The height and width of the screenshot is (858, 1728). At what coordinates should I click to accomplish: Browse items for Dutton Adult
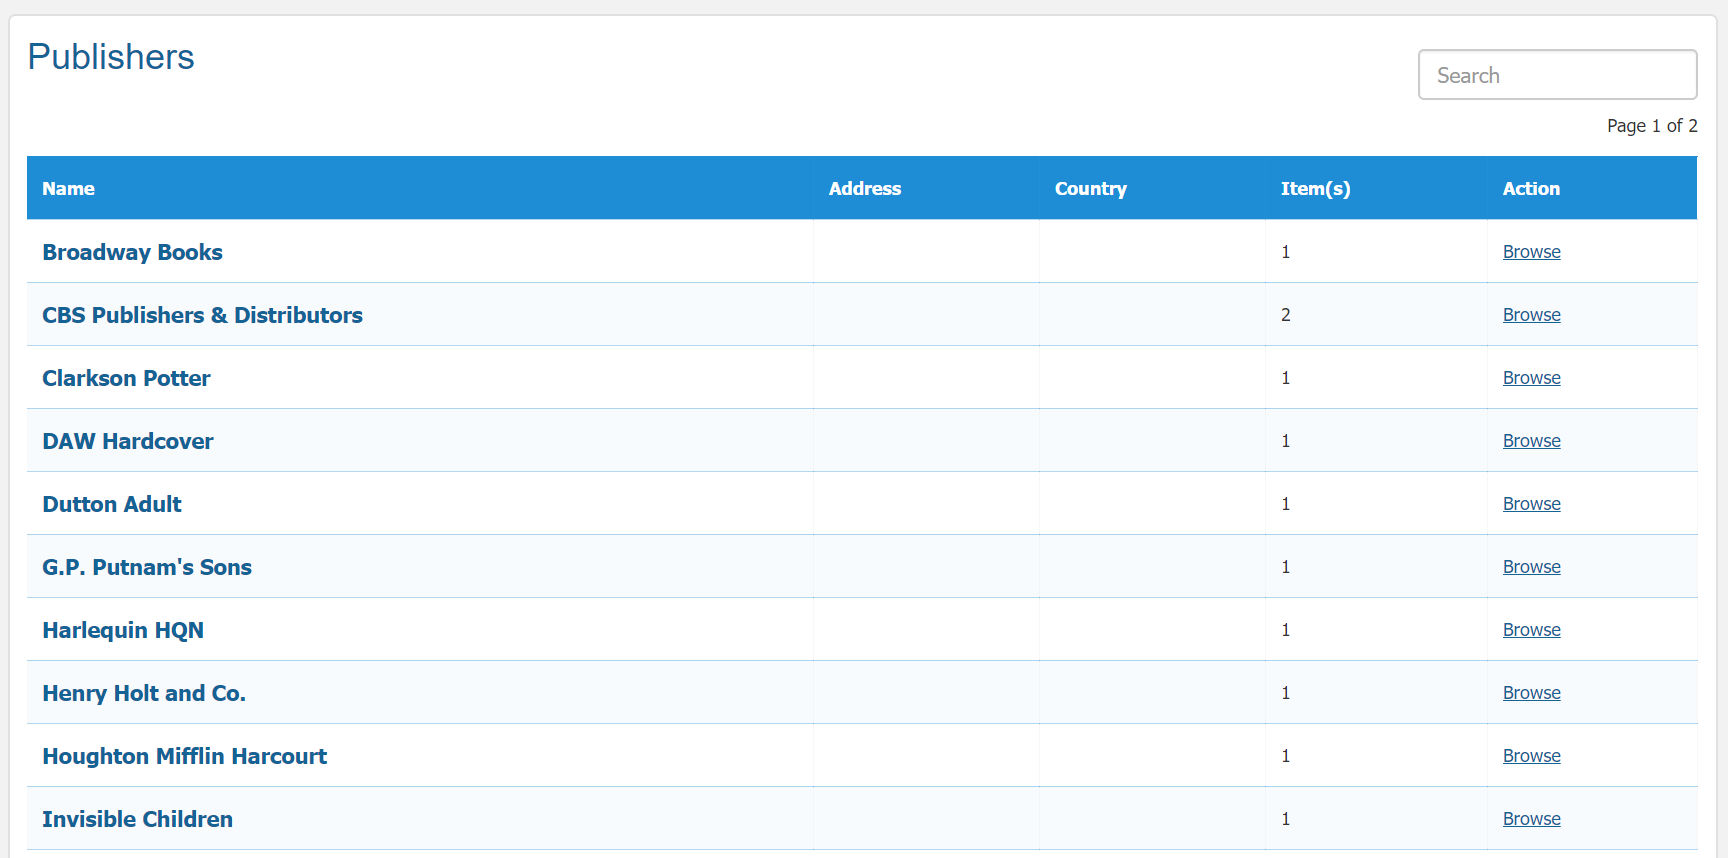click(1531, 504)
